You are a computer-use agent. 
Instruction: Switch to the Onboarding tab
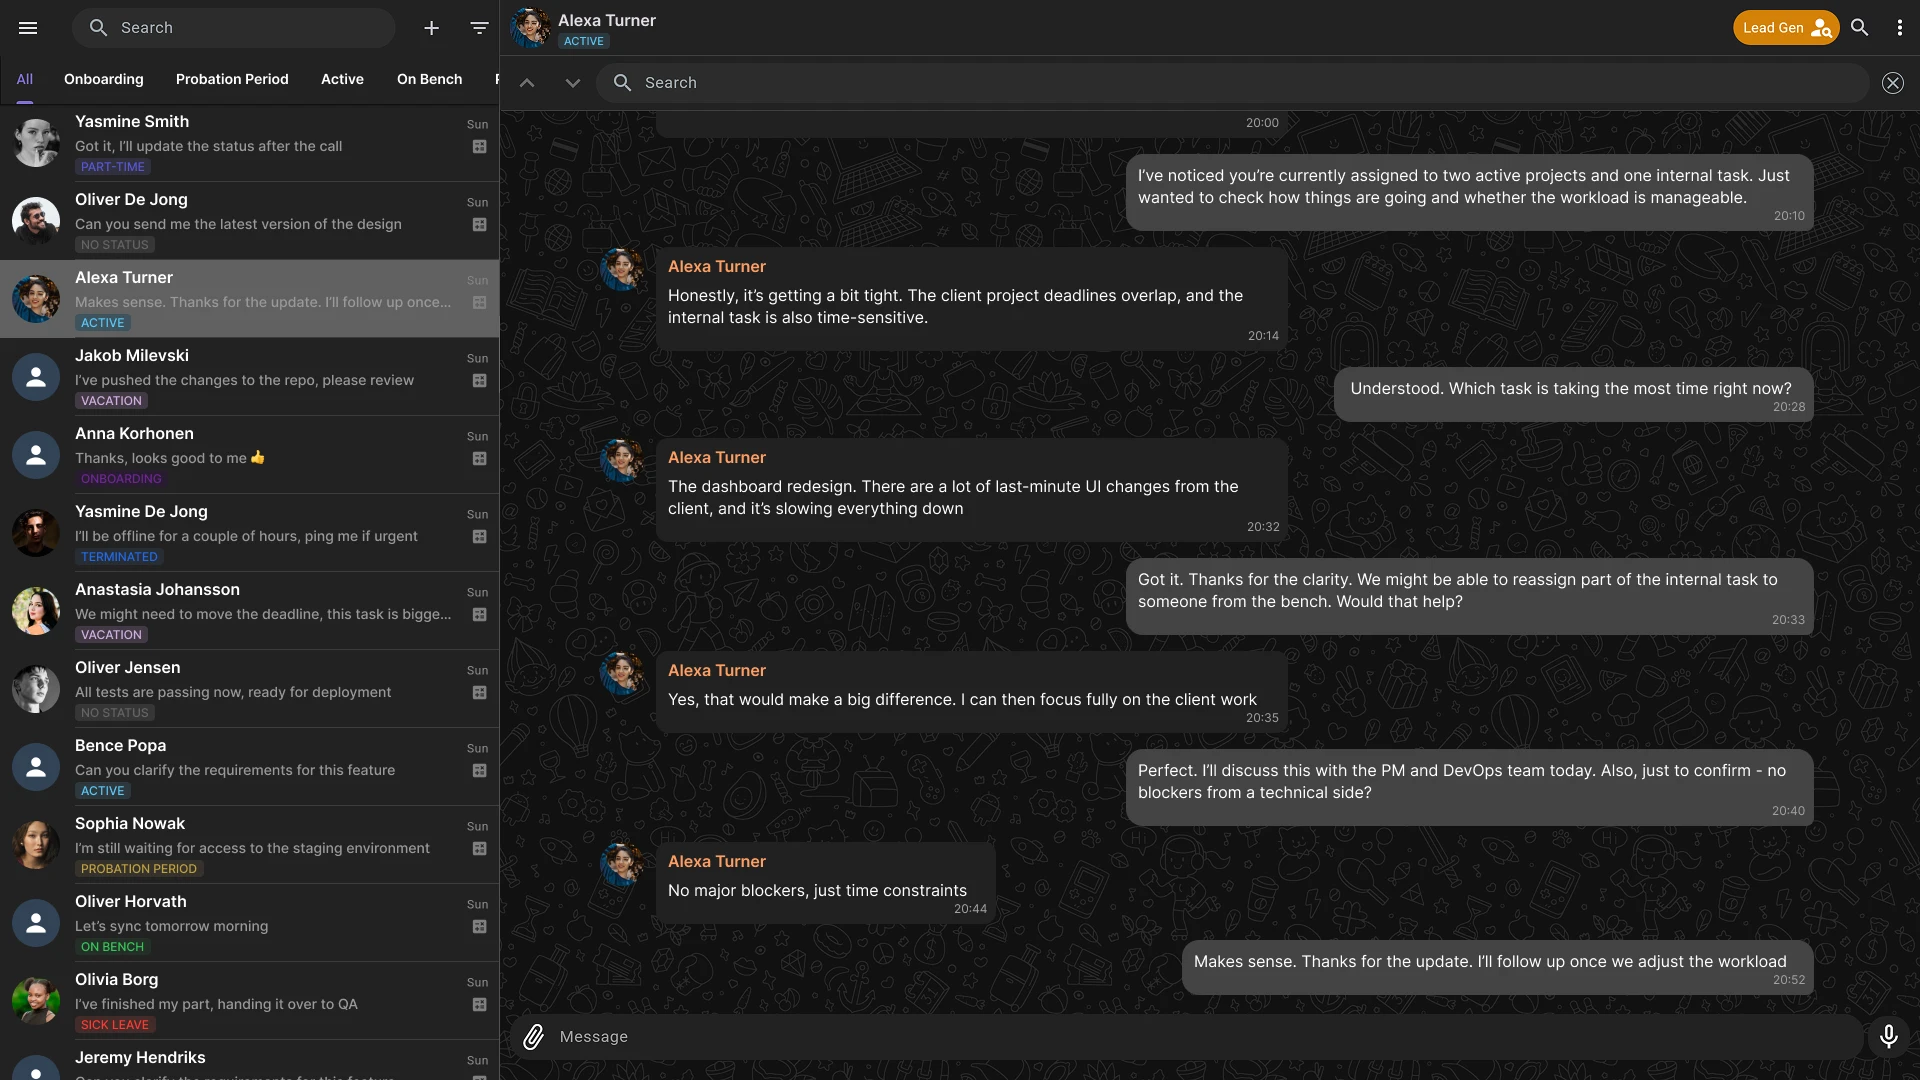click(103, 79)
